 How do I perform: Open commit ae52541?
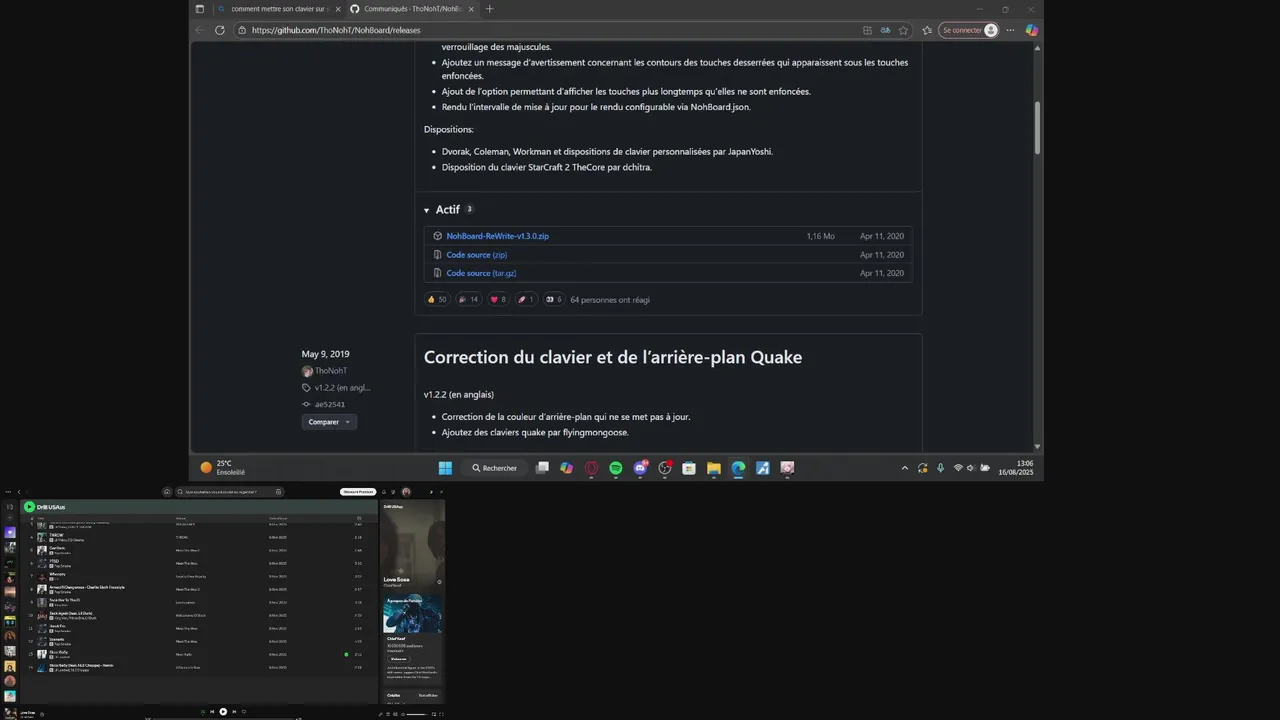329,405
